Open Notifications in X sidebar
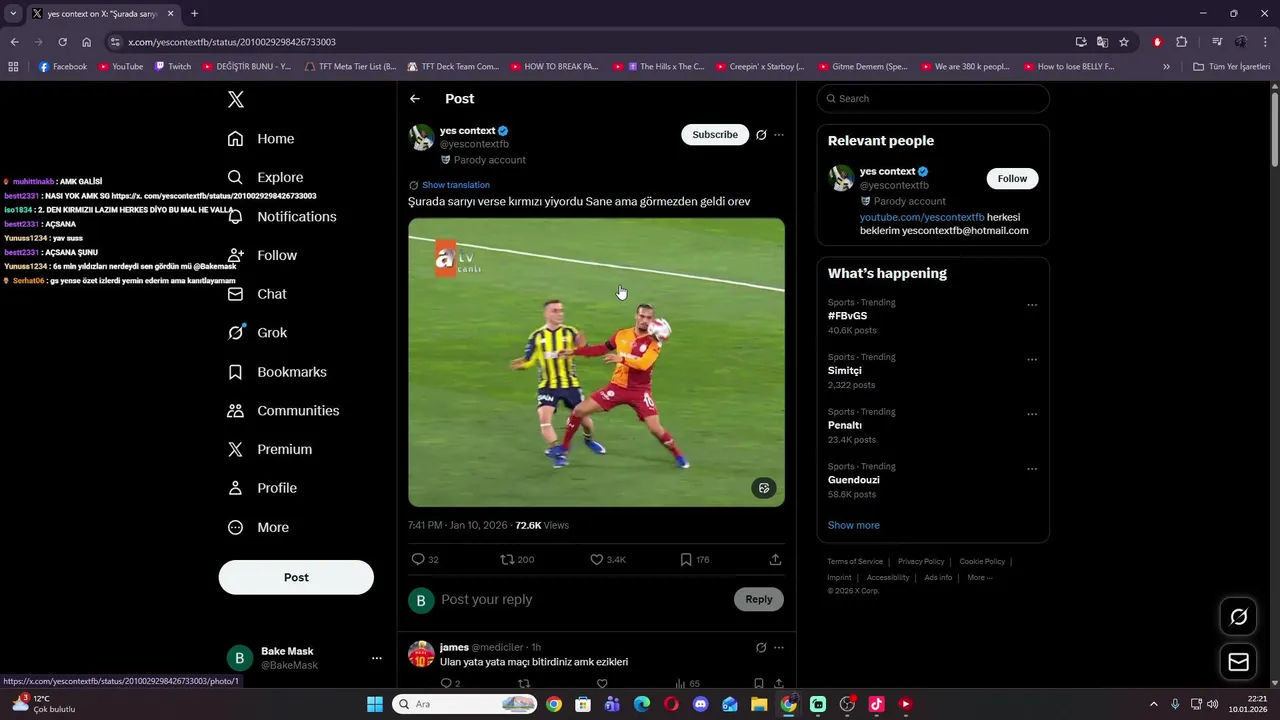 click(282, 217)
